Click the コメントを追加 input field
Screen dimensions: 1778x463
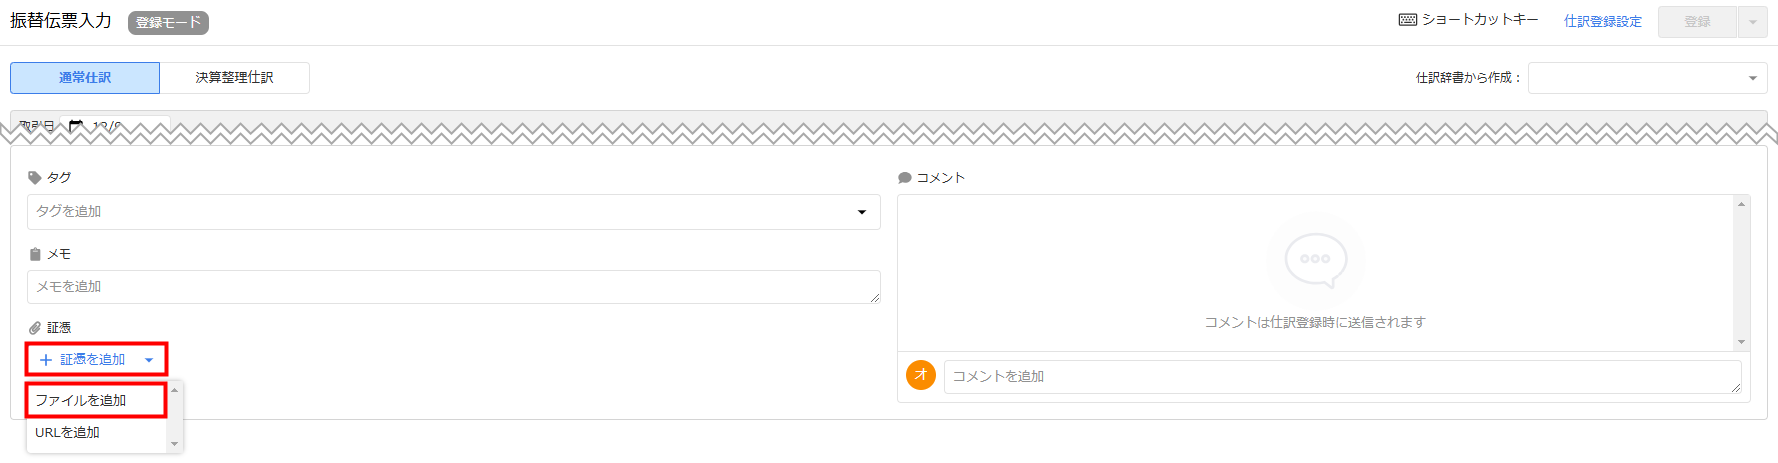coord(1343,376)
